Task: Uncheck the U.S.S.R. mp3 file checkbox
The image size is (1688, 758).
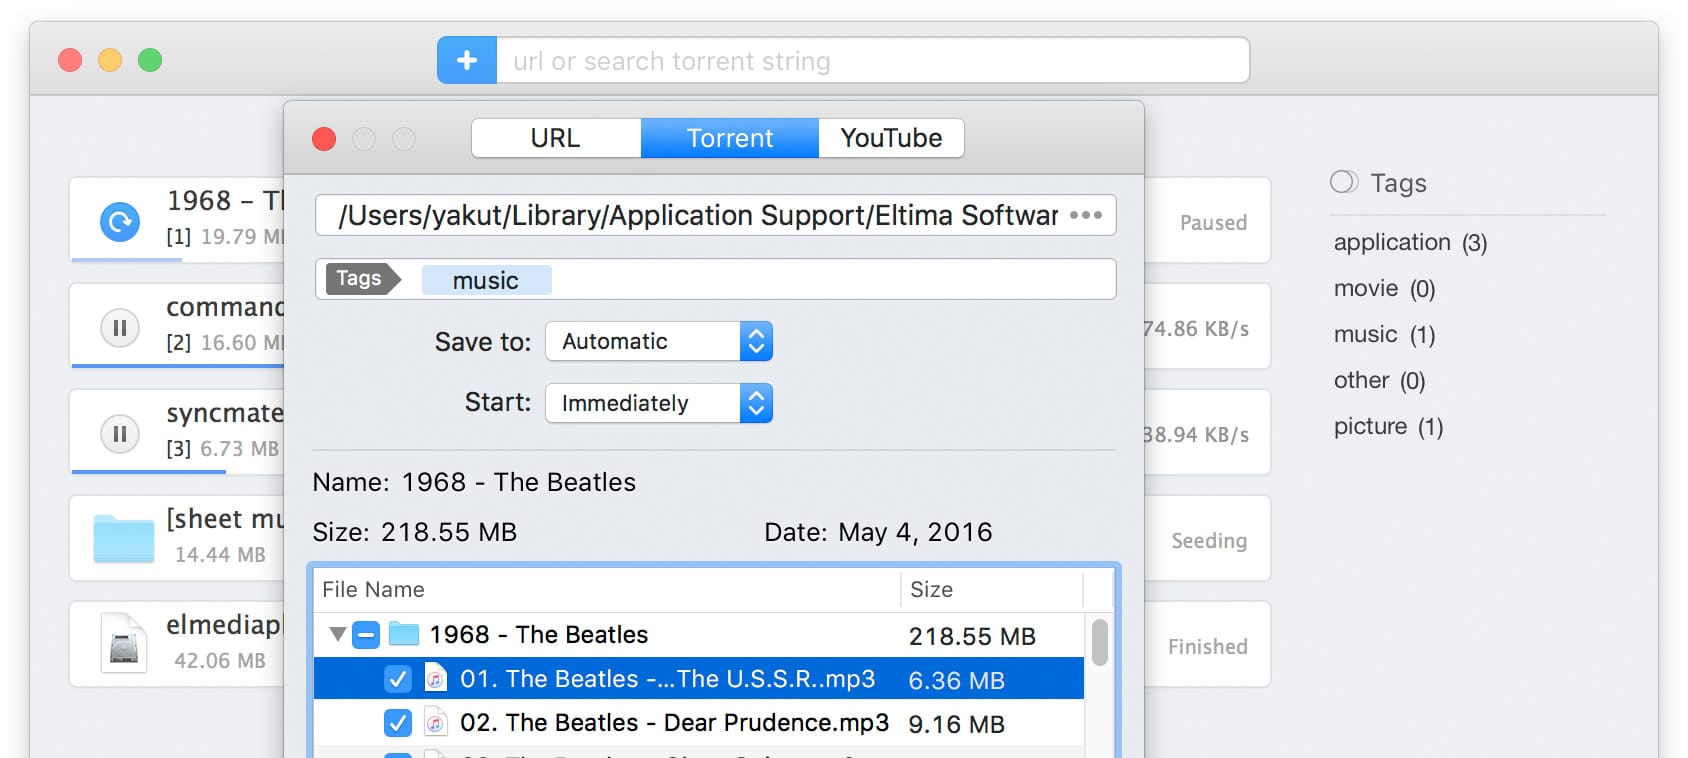Action: tap(397, 680)
